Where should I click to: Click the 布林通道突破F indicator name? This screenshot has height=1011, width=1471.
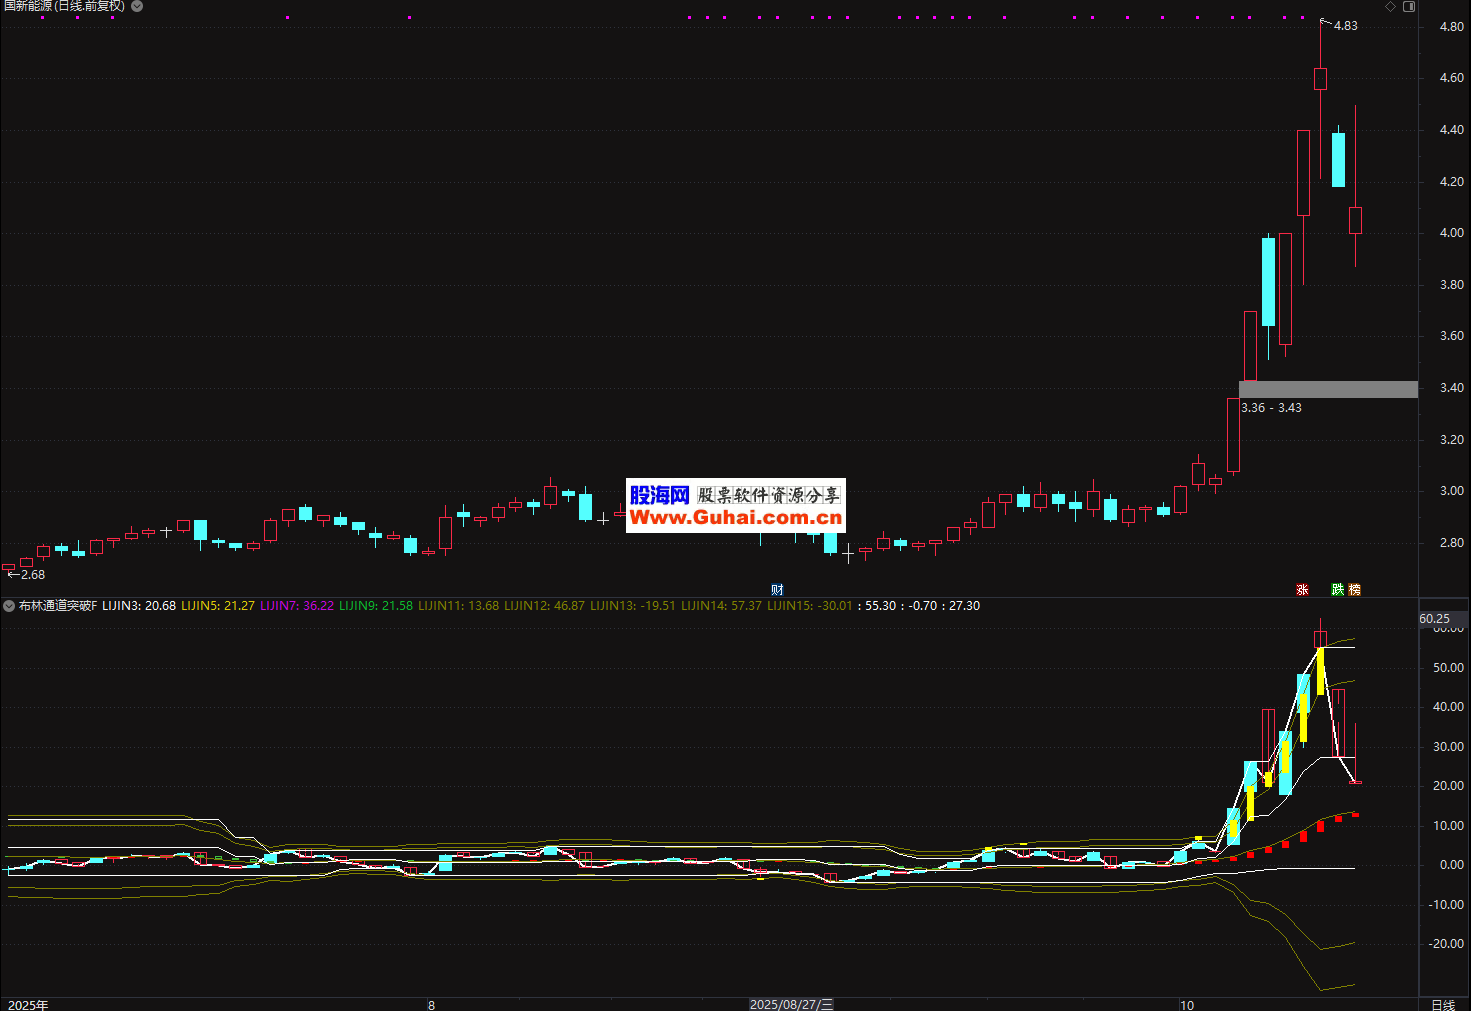click(58, 606)
